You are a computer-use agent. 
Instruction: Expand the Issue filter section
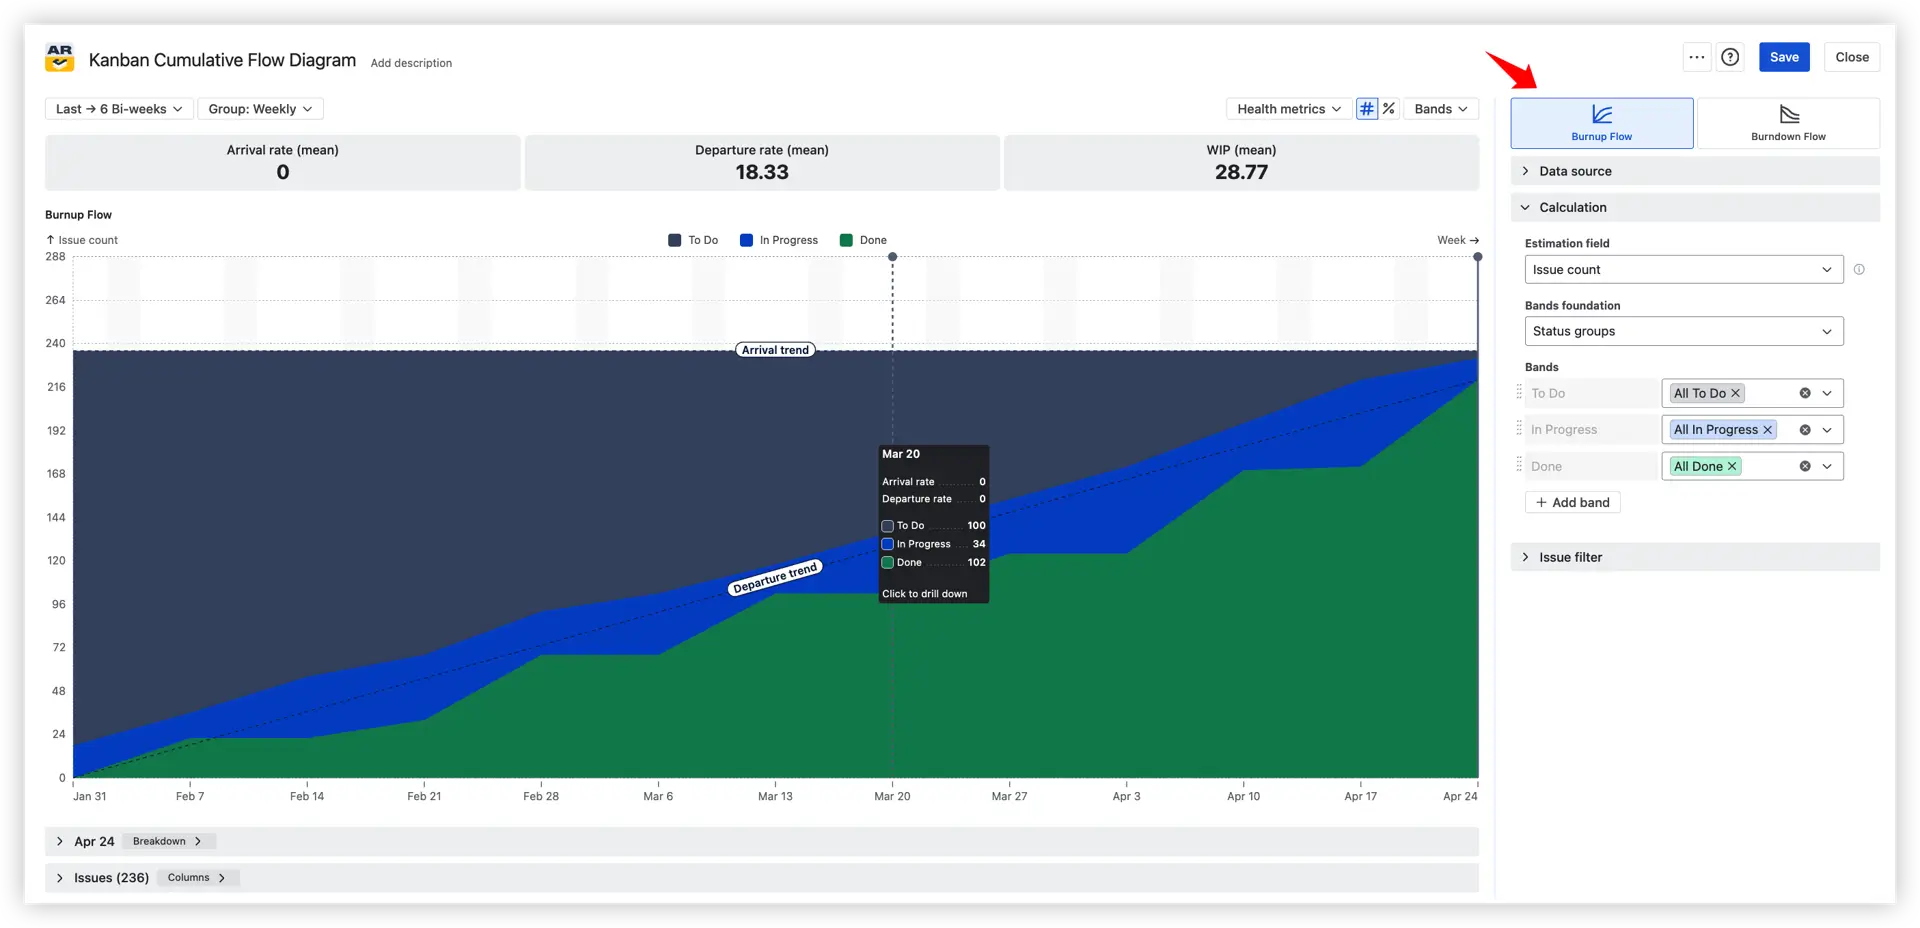pos(1695,557)
